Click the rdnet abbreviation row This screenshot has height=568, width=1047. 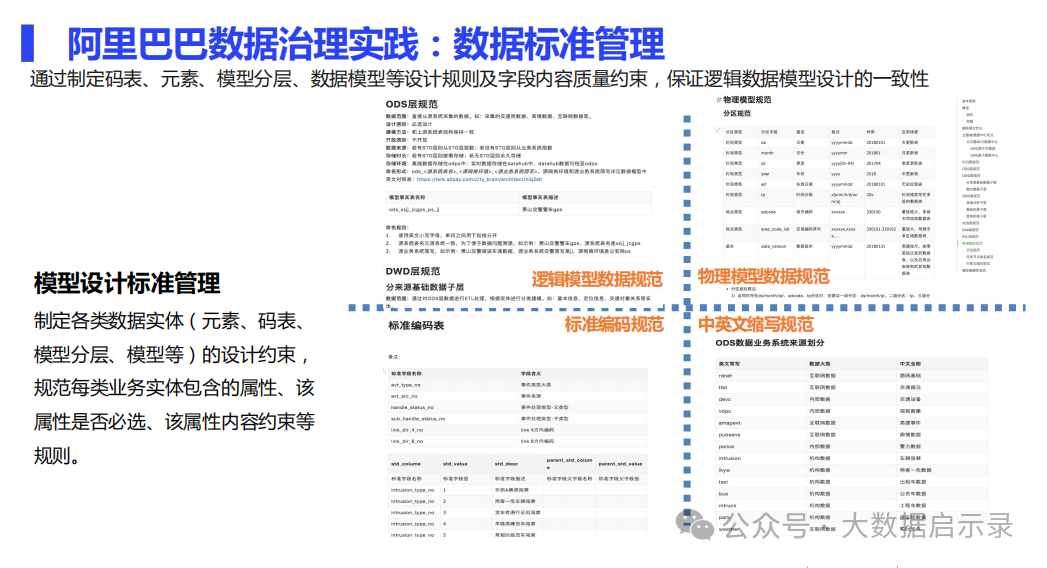tap(851, 376)
